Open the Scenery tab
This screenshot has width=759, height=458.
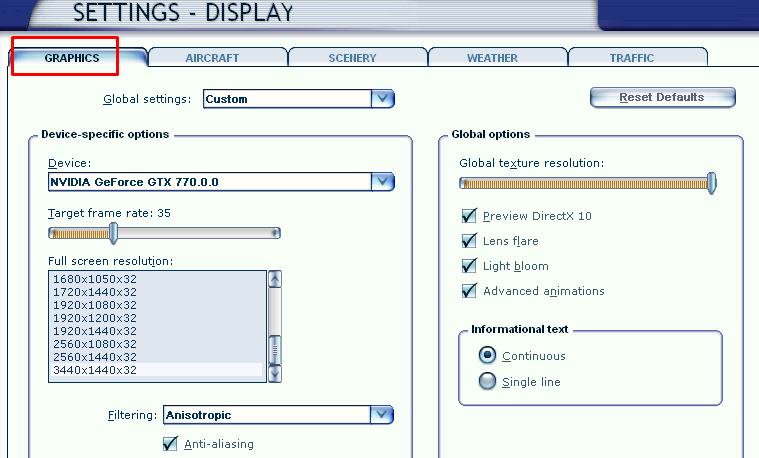tap(352, 58)
